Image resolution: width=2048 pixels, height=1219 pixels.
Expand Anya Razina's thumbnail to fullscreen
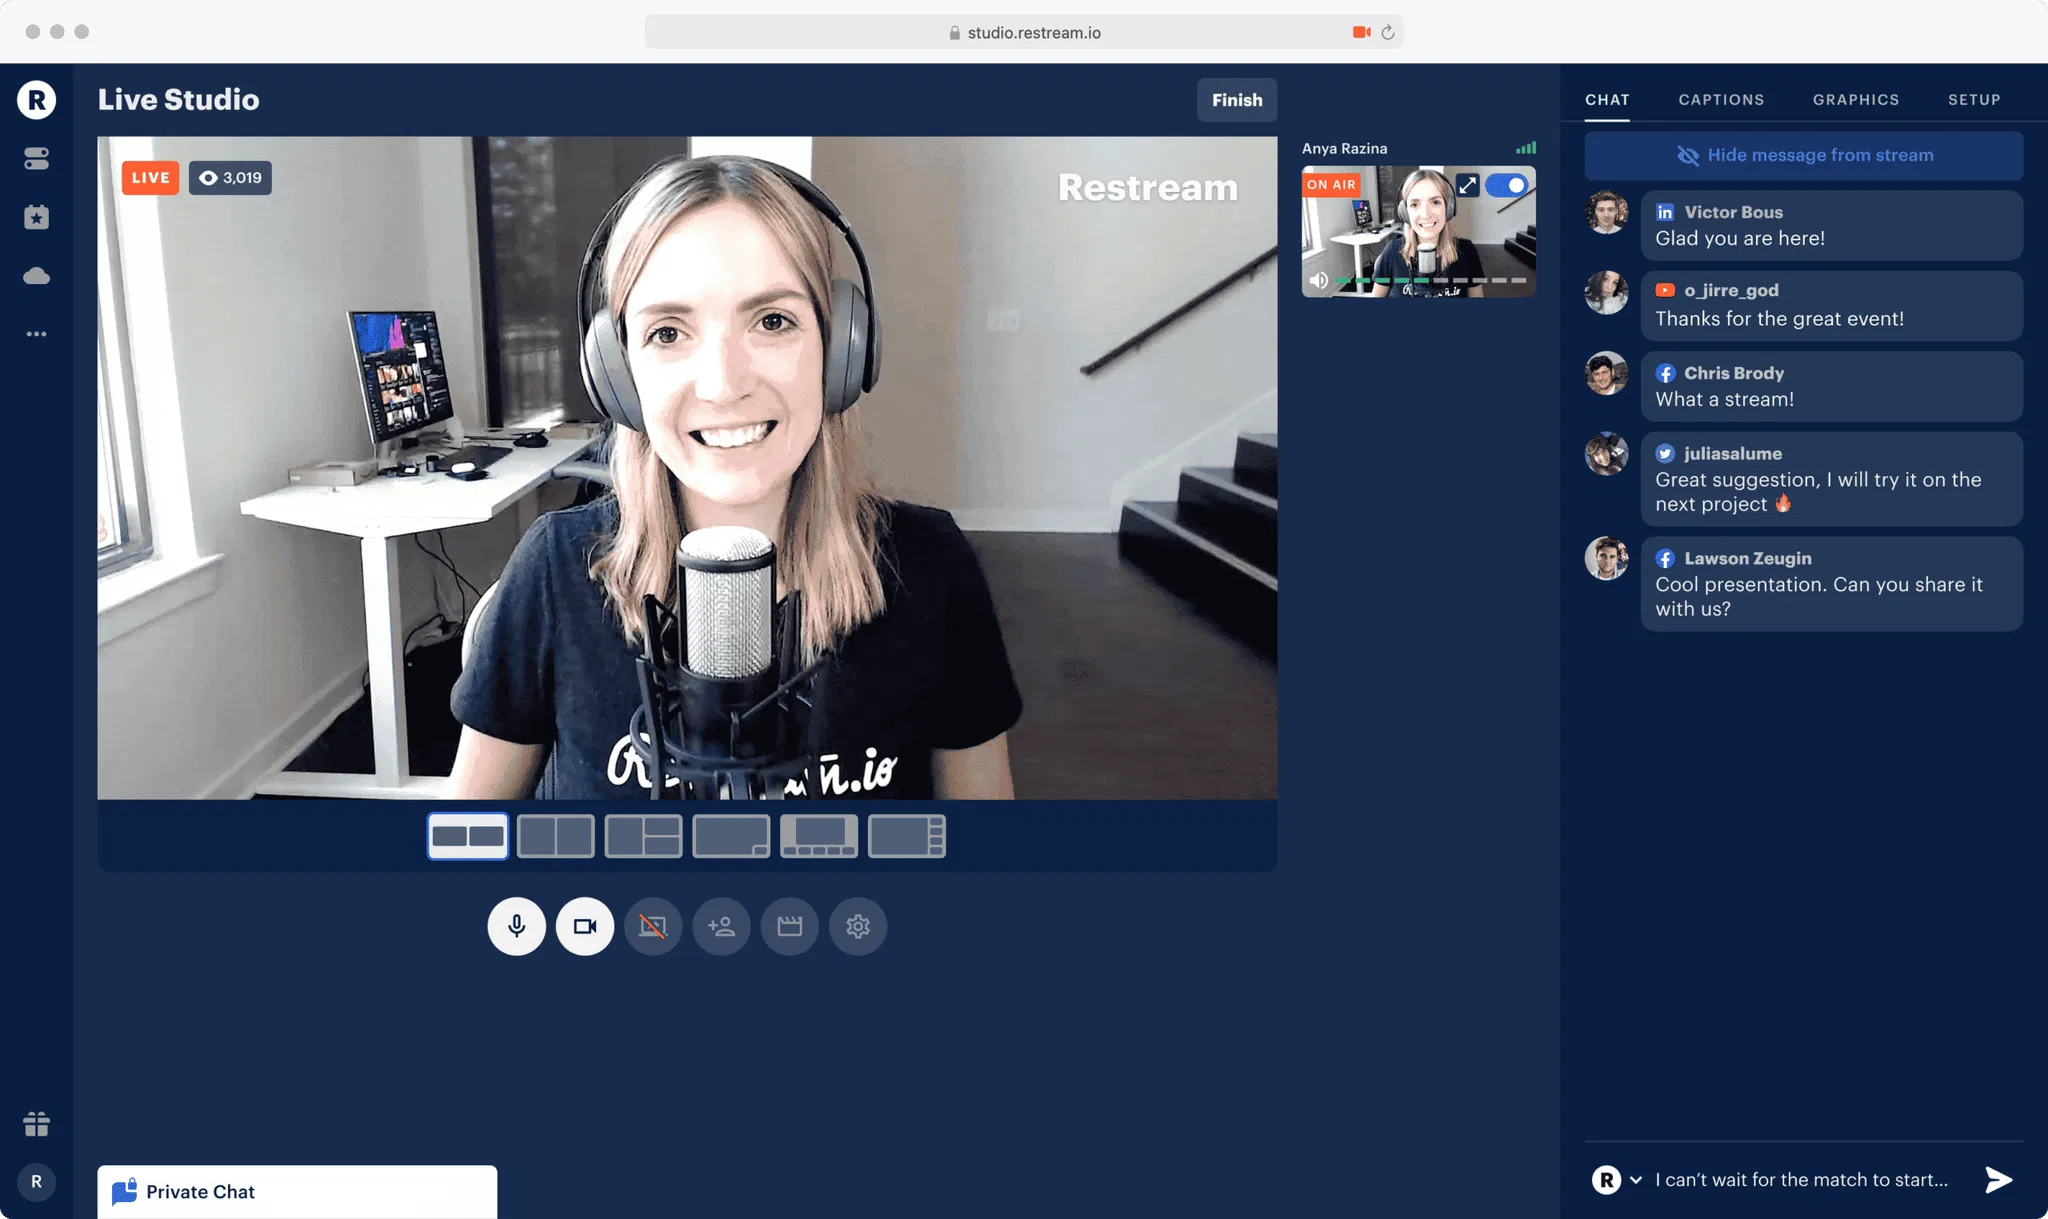tap(1467, 185)
